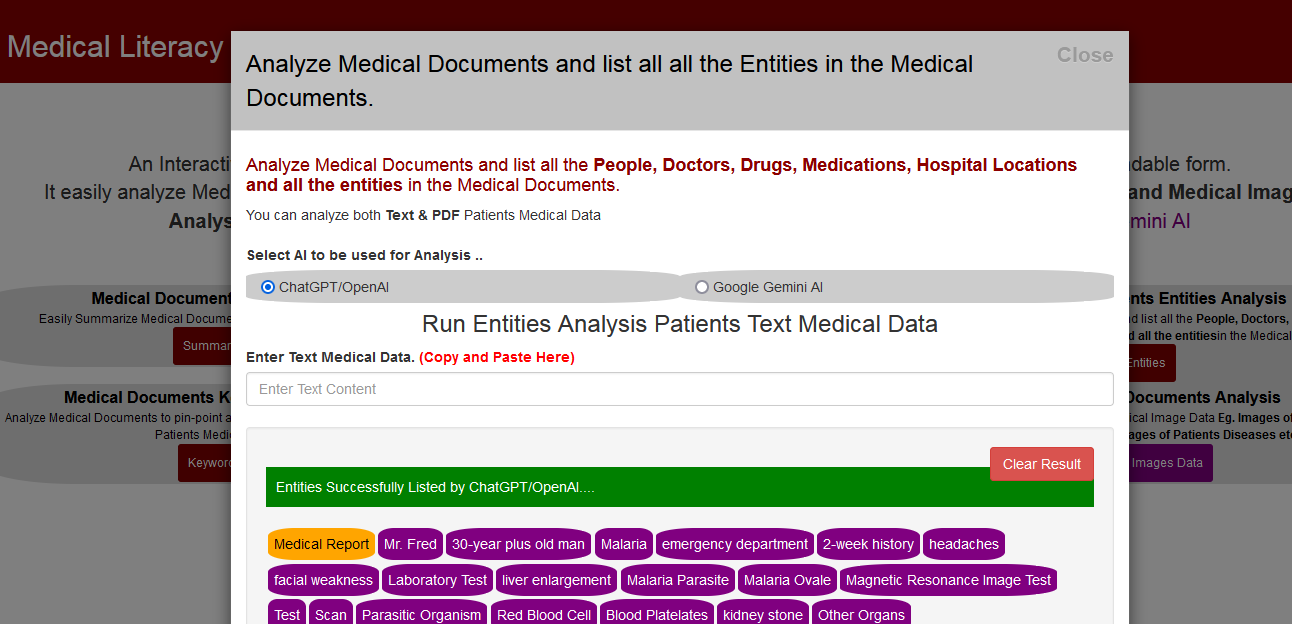Select the Red Blood Cell entity tag
Image resolution: width=1292 pixels, height=624 pixels.
pos(543,614)
